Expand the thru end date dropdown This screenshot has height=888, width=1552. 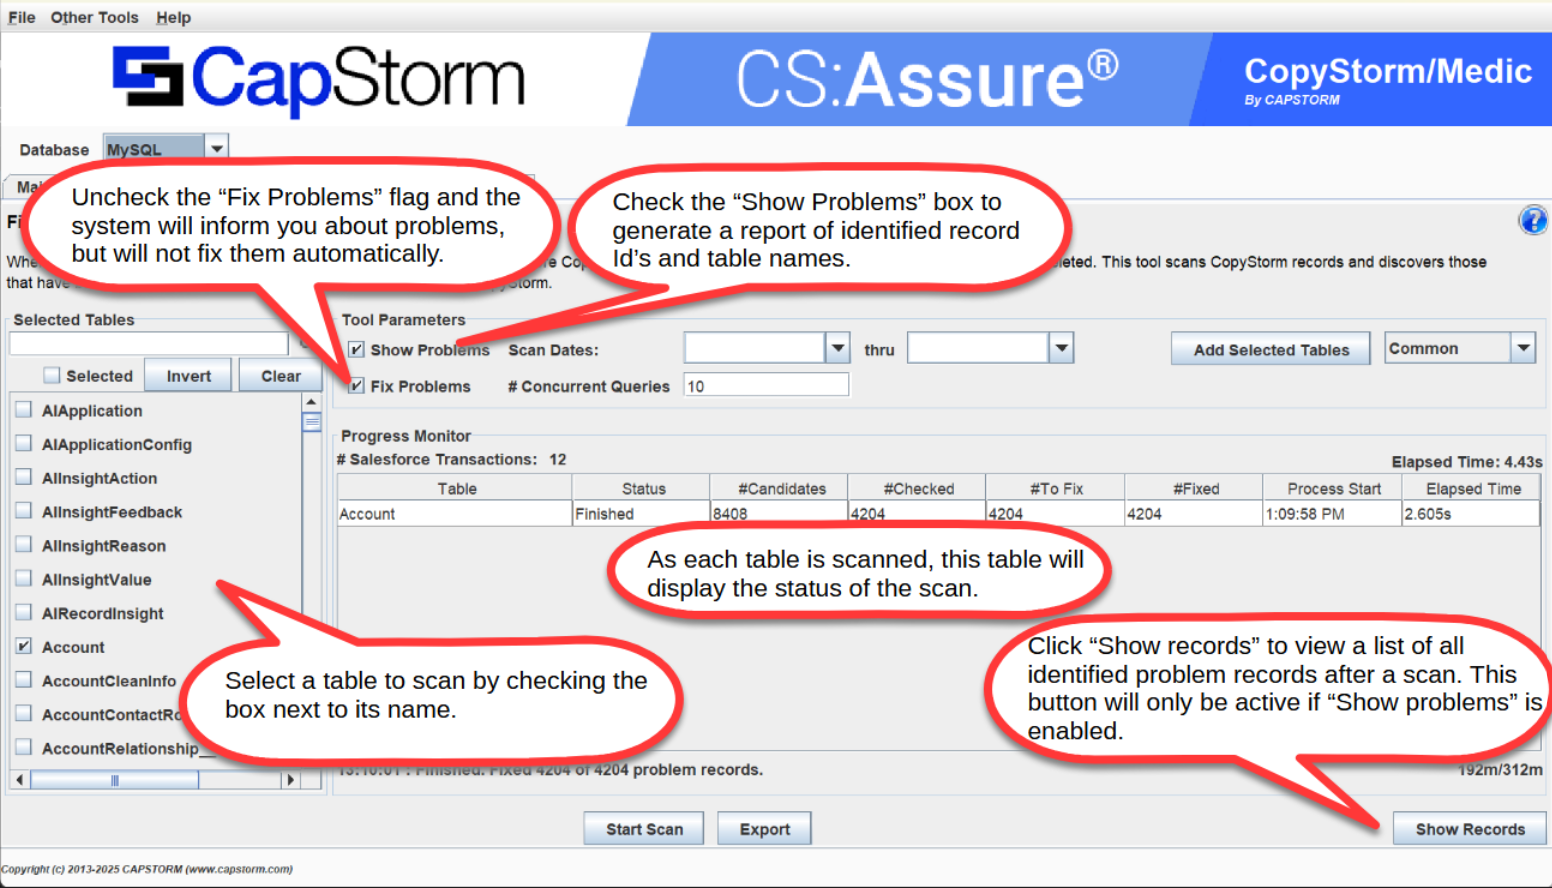tap(1061, 348)
